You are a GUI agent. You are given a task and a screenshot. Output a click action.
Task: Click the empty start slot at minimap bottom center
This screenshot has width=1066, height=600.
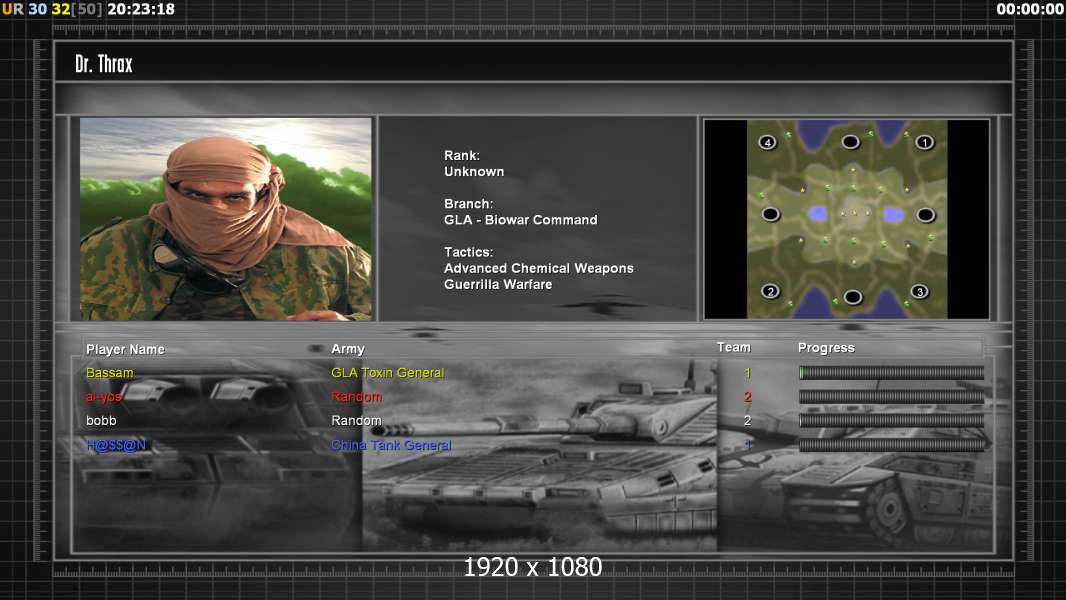coord(852,296)
